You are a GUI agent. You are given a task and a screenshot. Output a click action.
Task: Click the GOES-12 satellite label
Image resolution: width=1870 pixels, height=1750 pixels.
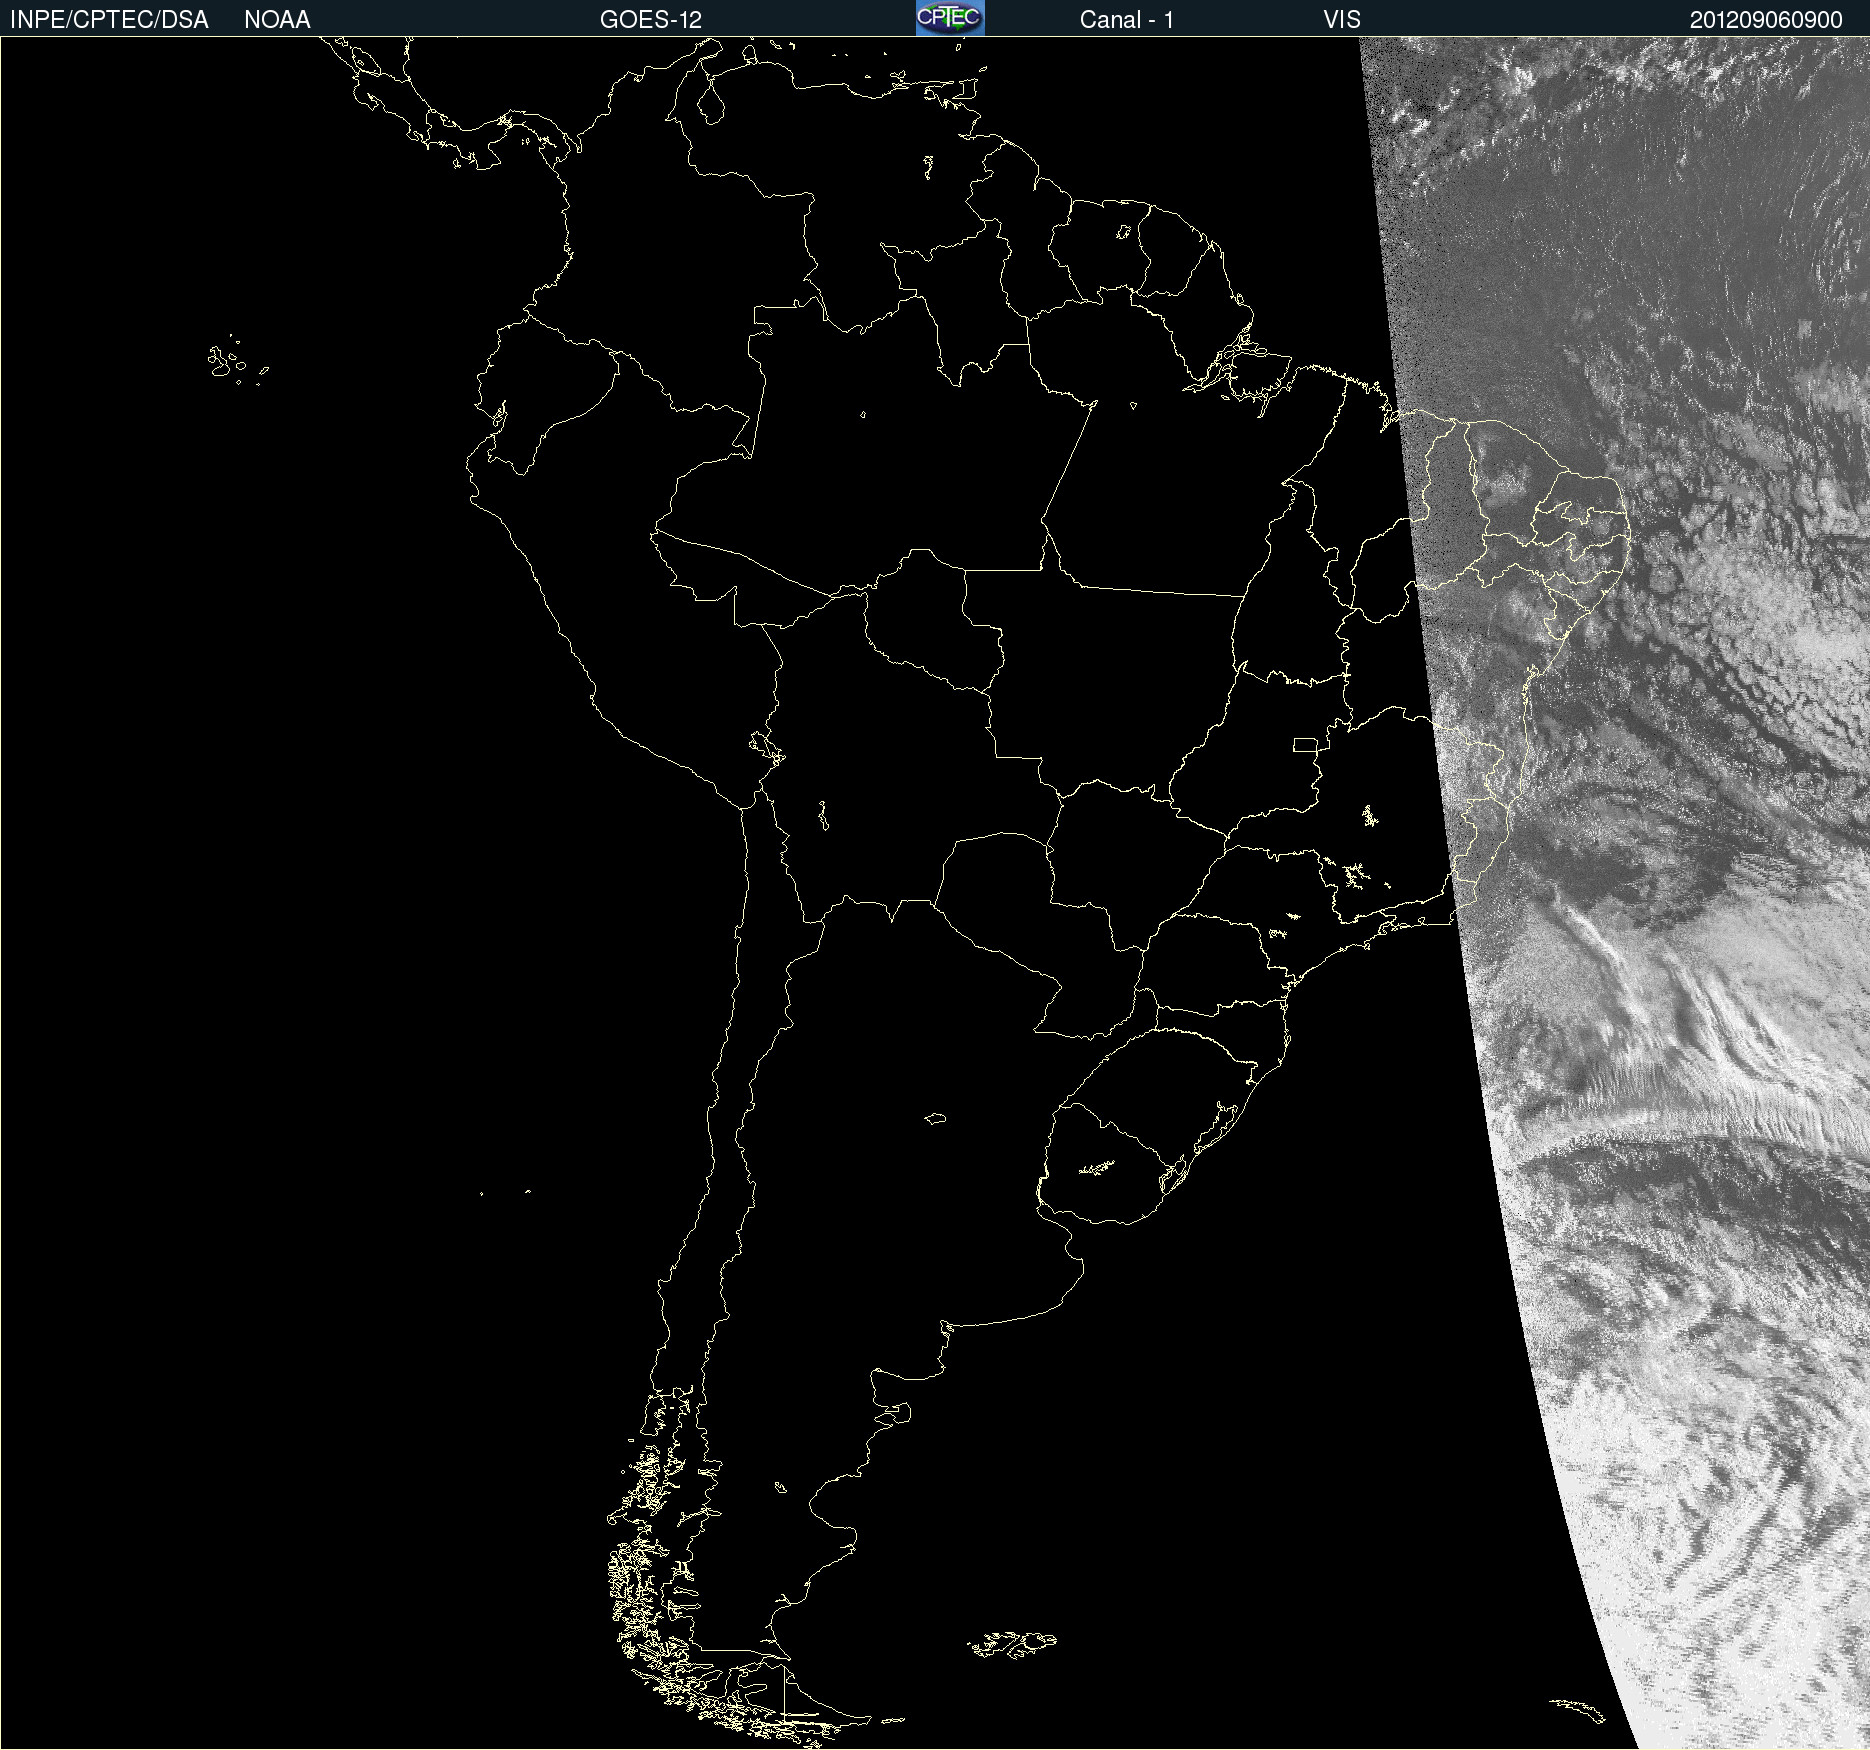[651, 20]
